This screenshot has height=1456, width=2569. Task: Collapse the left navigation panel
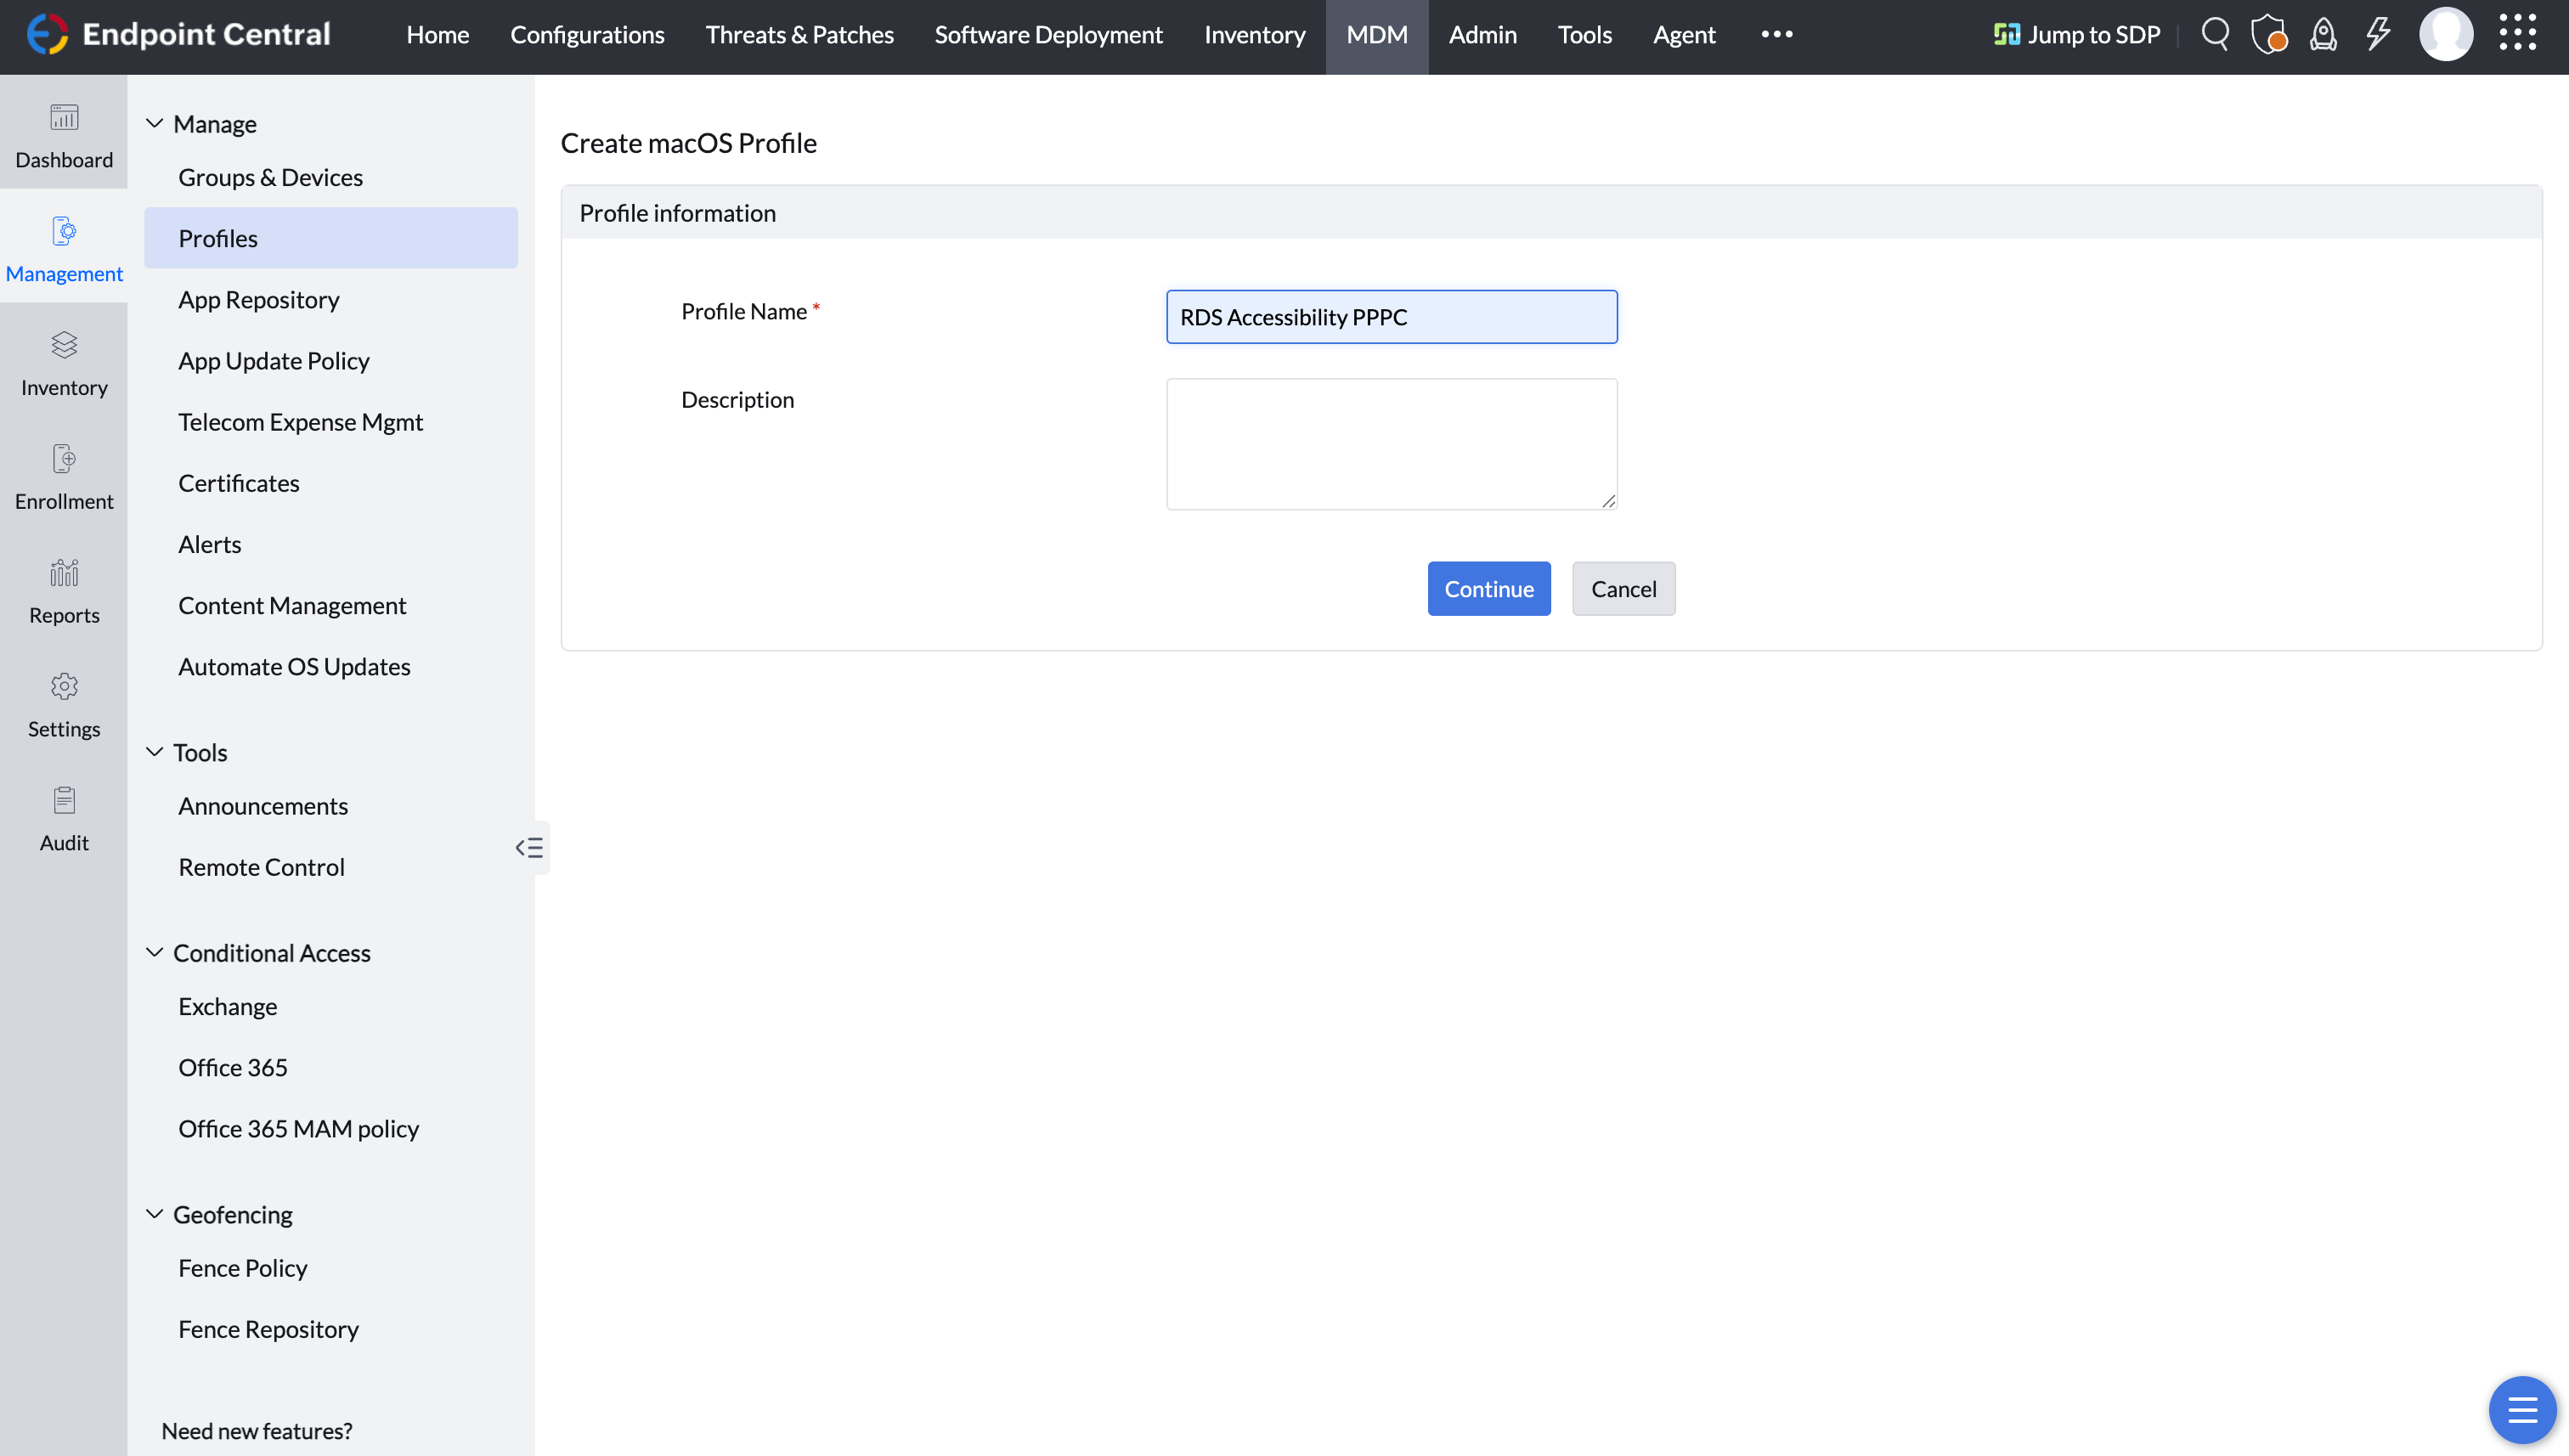[529, 848]
